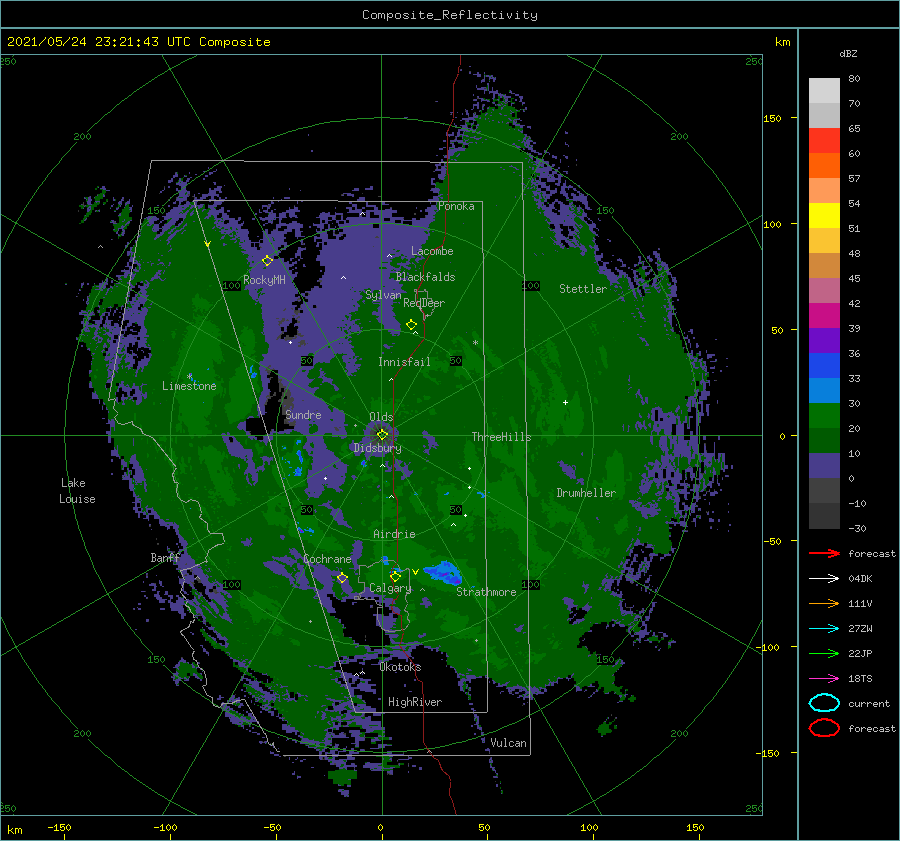Click the Airdrie city label
Viewport: 900px width, 841px height.
tap(394, 534)
